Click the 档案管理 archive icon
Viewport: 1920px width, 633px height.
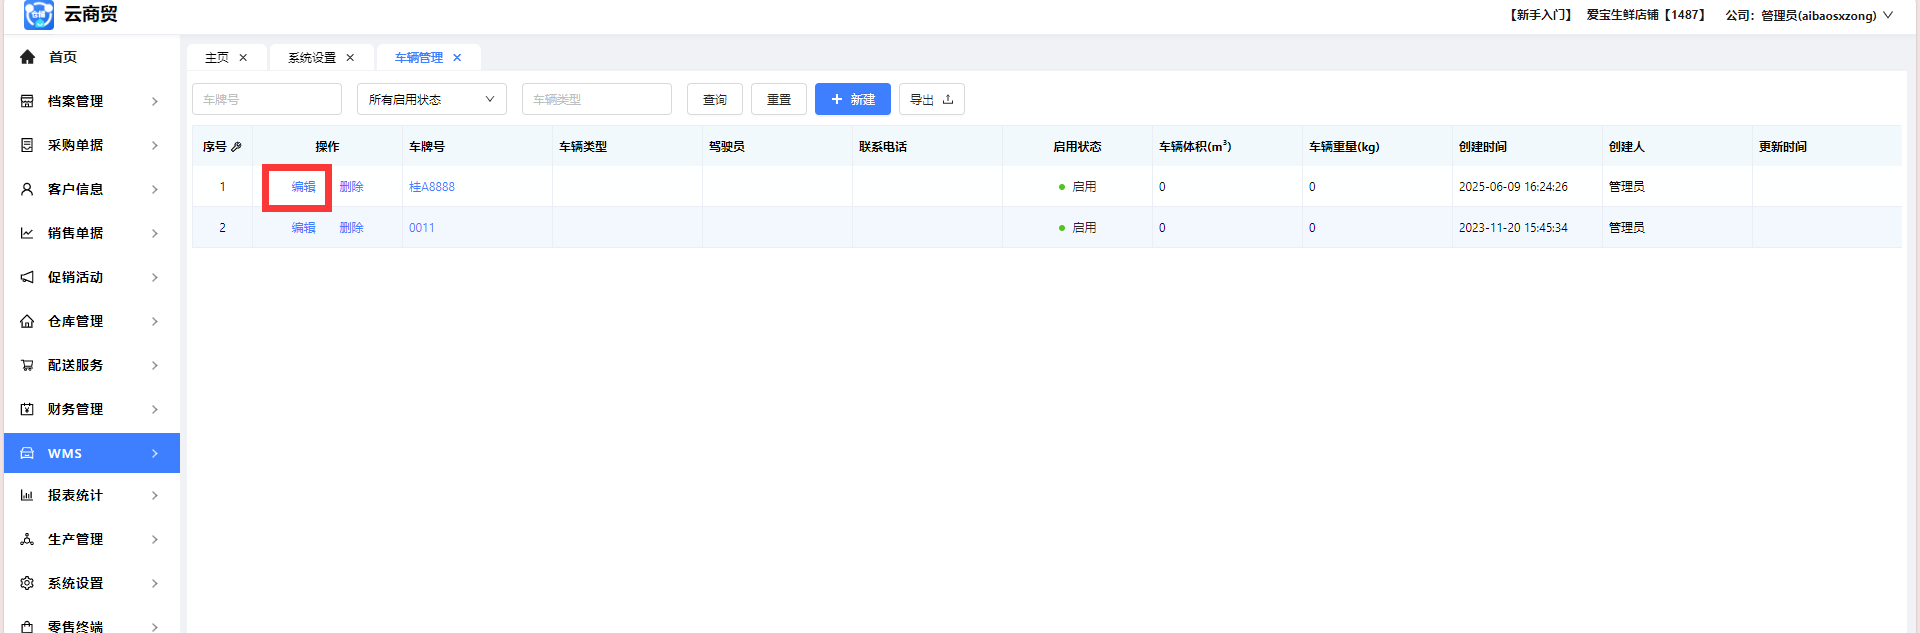[x=27, y=101]
